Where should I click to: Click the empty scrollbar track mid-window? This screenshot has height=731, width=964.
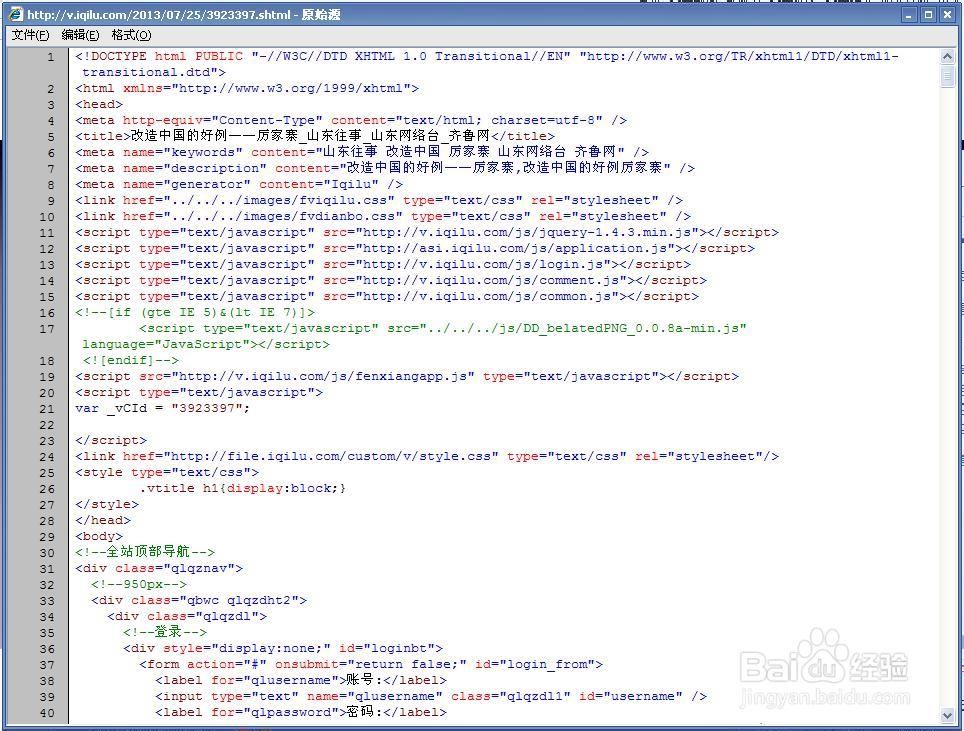948,400
